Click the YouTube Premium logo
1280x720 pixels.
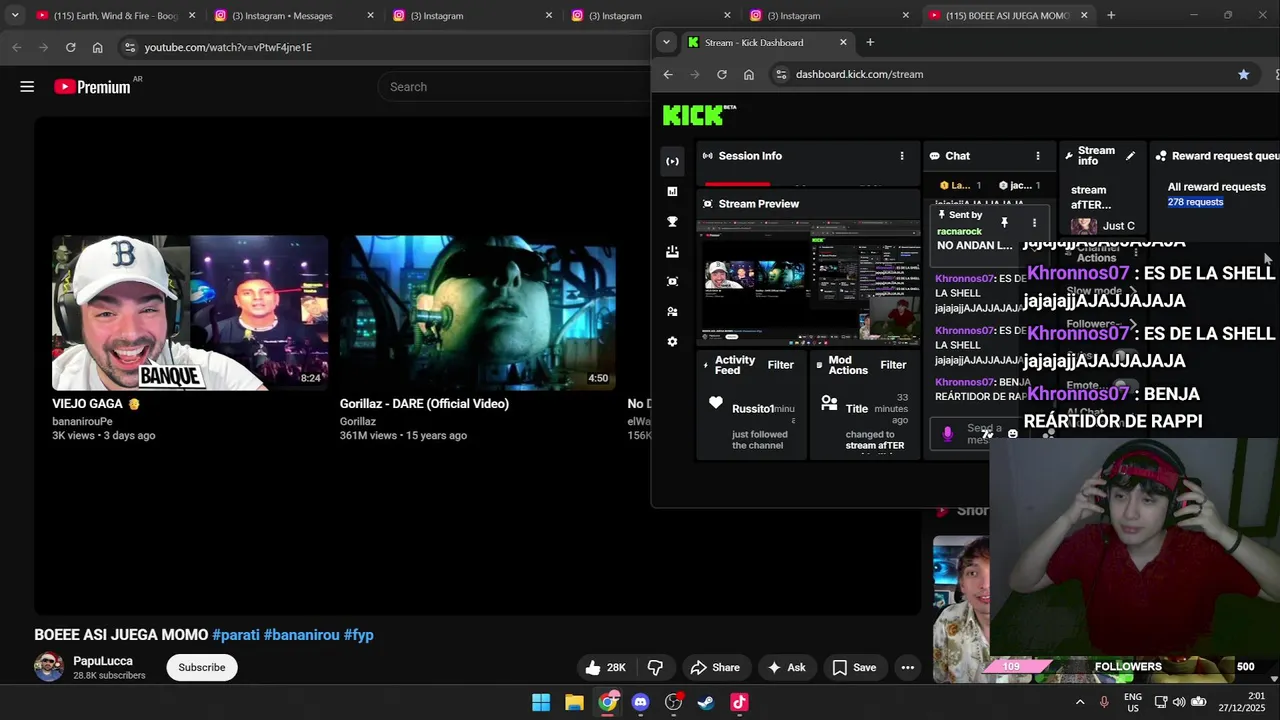(93, 87)
